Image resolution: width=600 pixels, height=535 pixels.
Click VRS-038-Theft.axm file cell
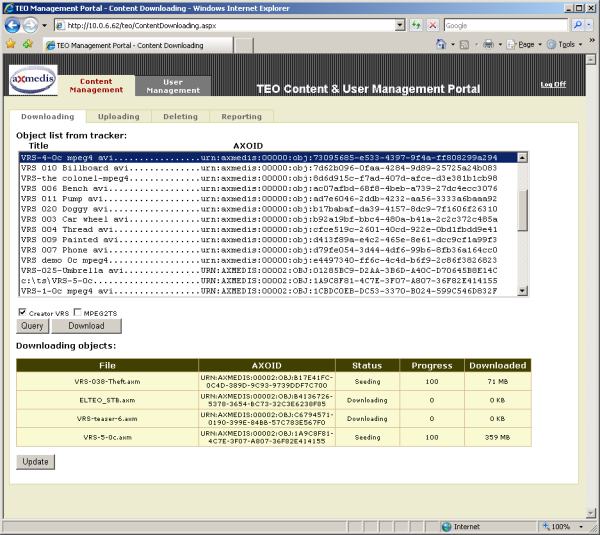(x=108, y=382)
